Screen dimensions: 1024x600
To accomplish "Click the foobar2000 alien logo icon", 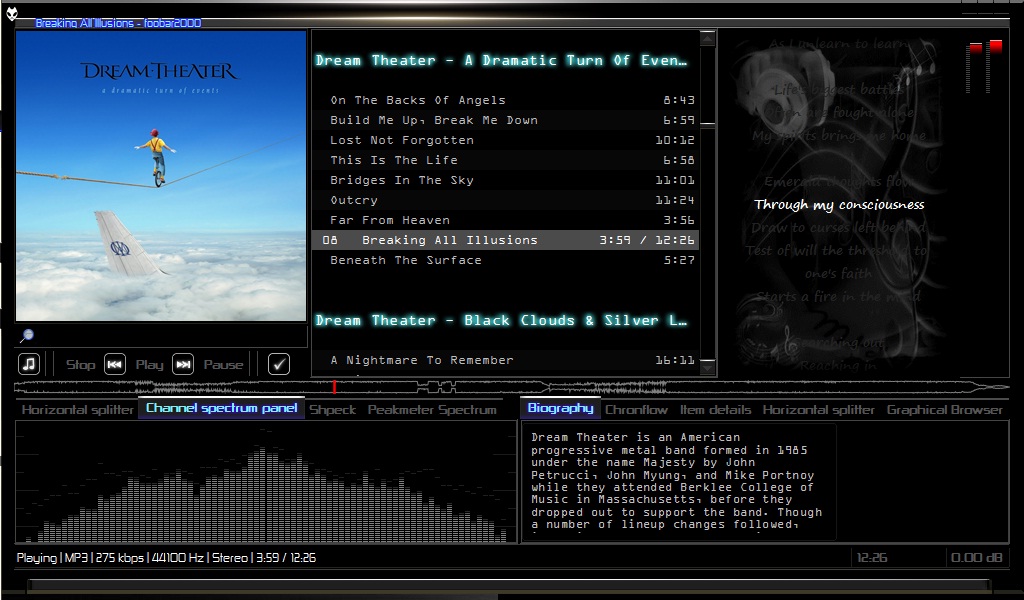I will click(x=12, y=13).
